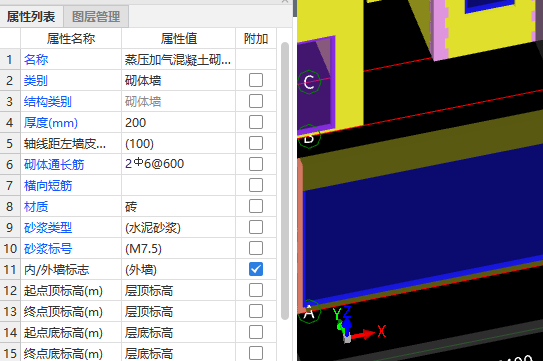Click the (M7.5) mortar grade value

[x=178, y=248]
